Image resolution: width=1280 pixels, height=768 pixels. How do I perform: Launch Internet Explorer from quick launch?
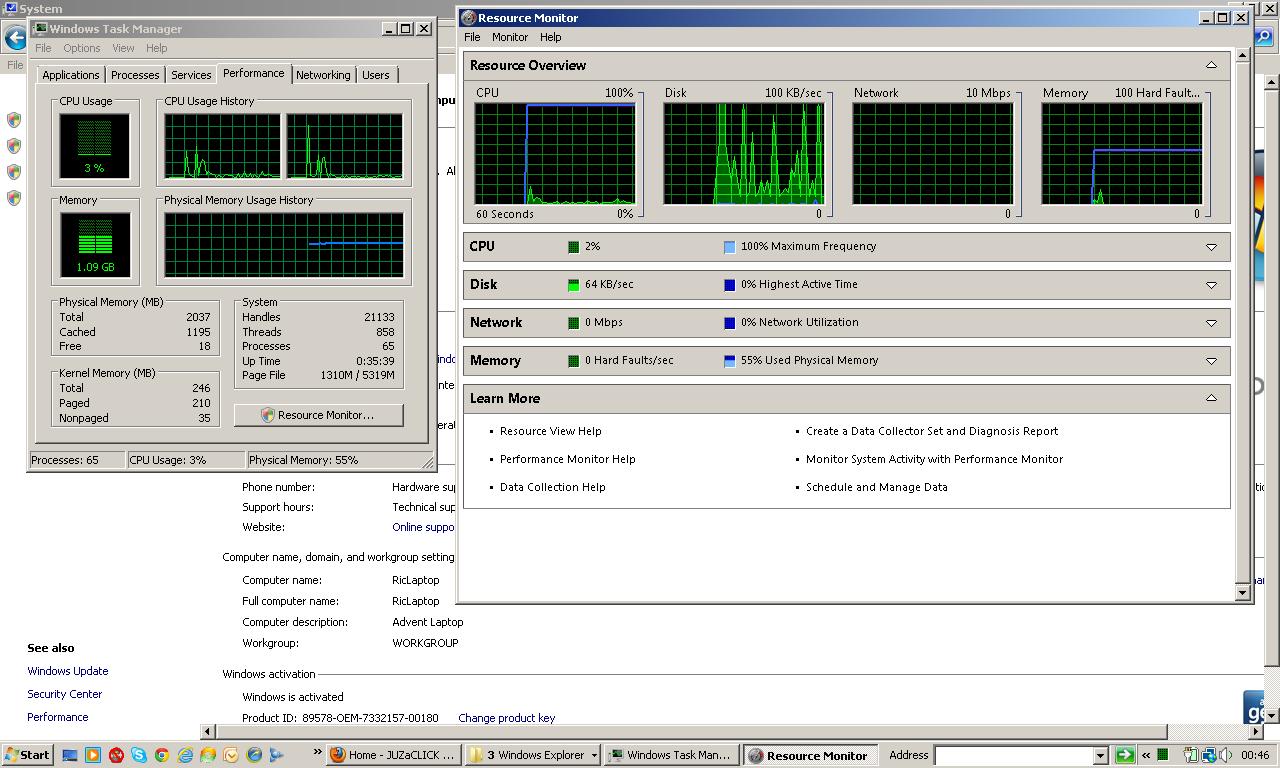185,755
